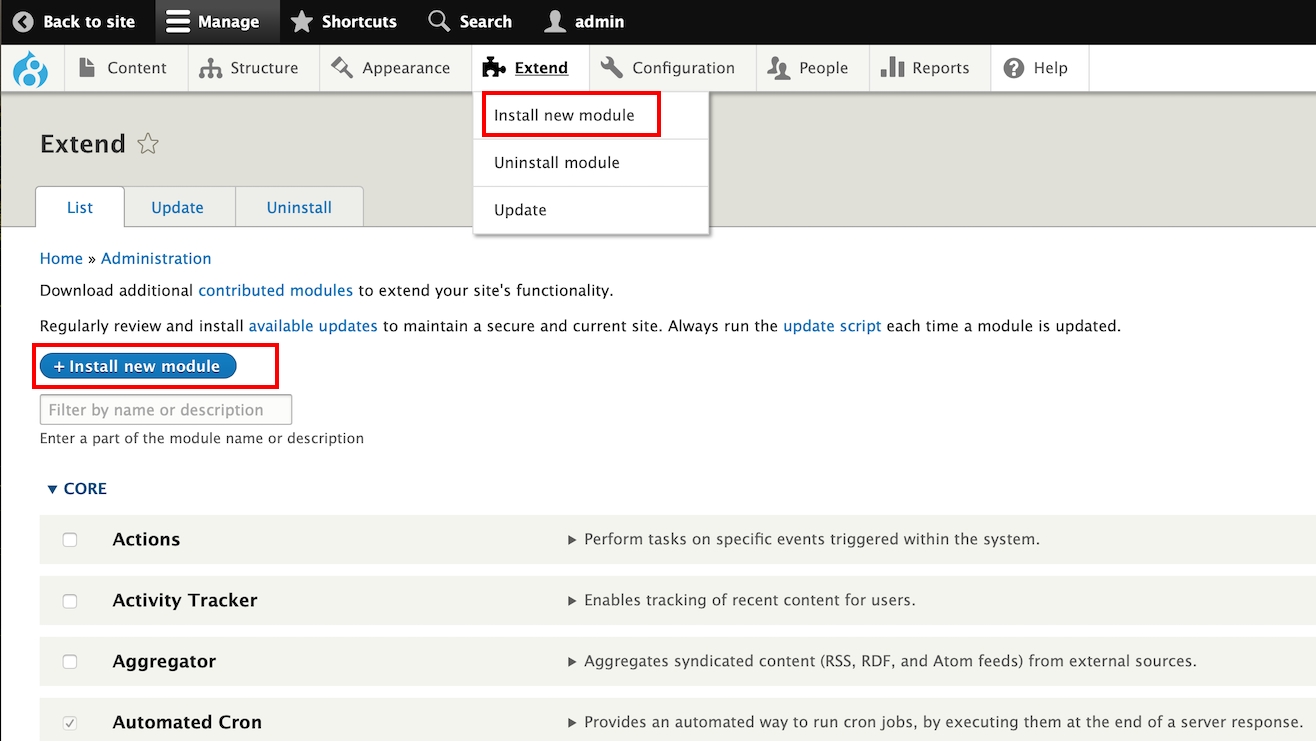The image size is (1316, 749).
Task: Click the Help question mark icon
Action: coord(1014,68)
